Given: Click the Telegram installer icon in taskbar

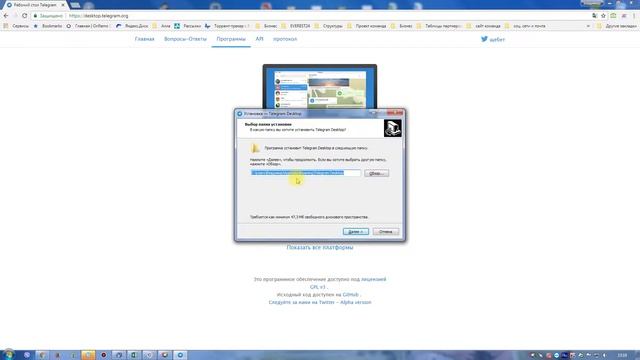Looking at the screenshot, I should coord(180,355).
